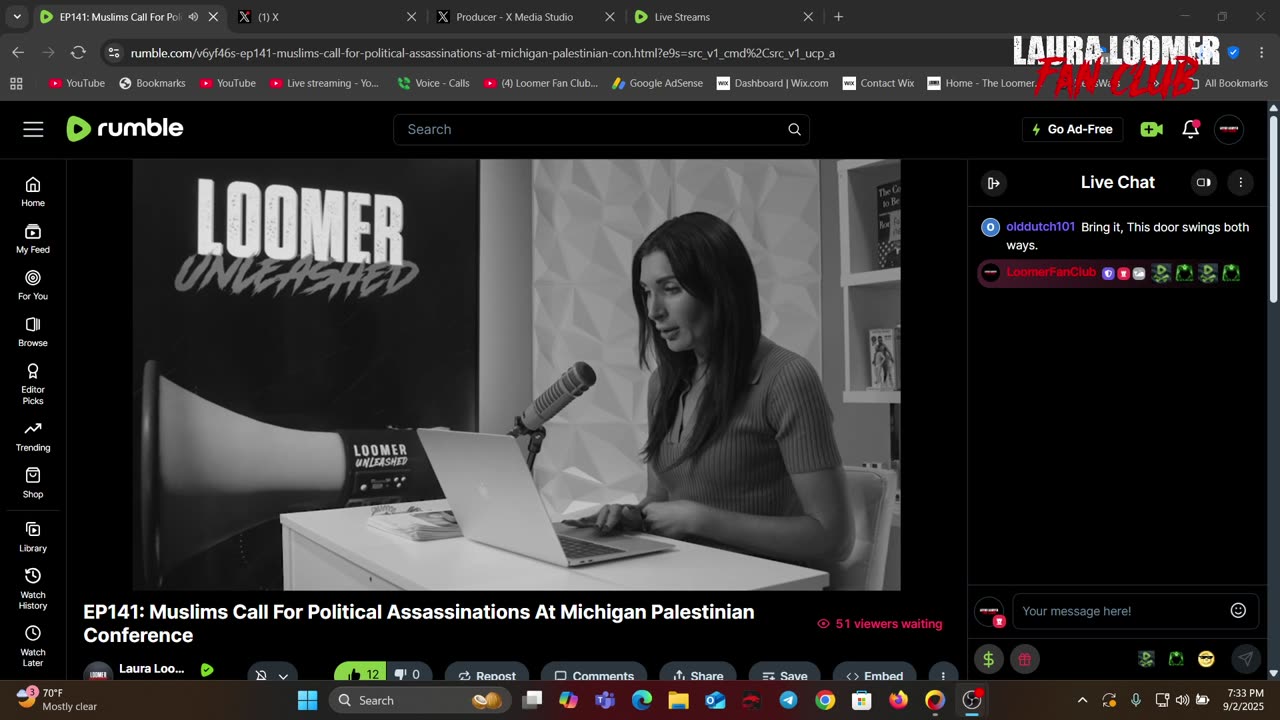The image size is (1280, 720).
Task: Dislike the video with thumbs down
Action: [408, 675]
